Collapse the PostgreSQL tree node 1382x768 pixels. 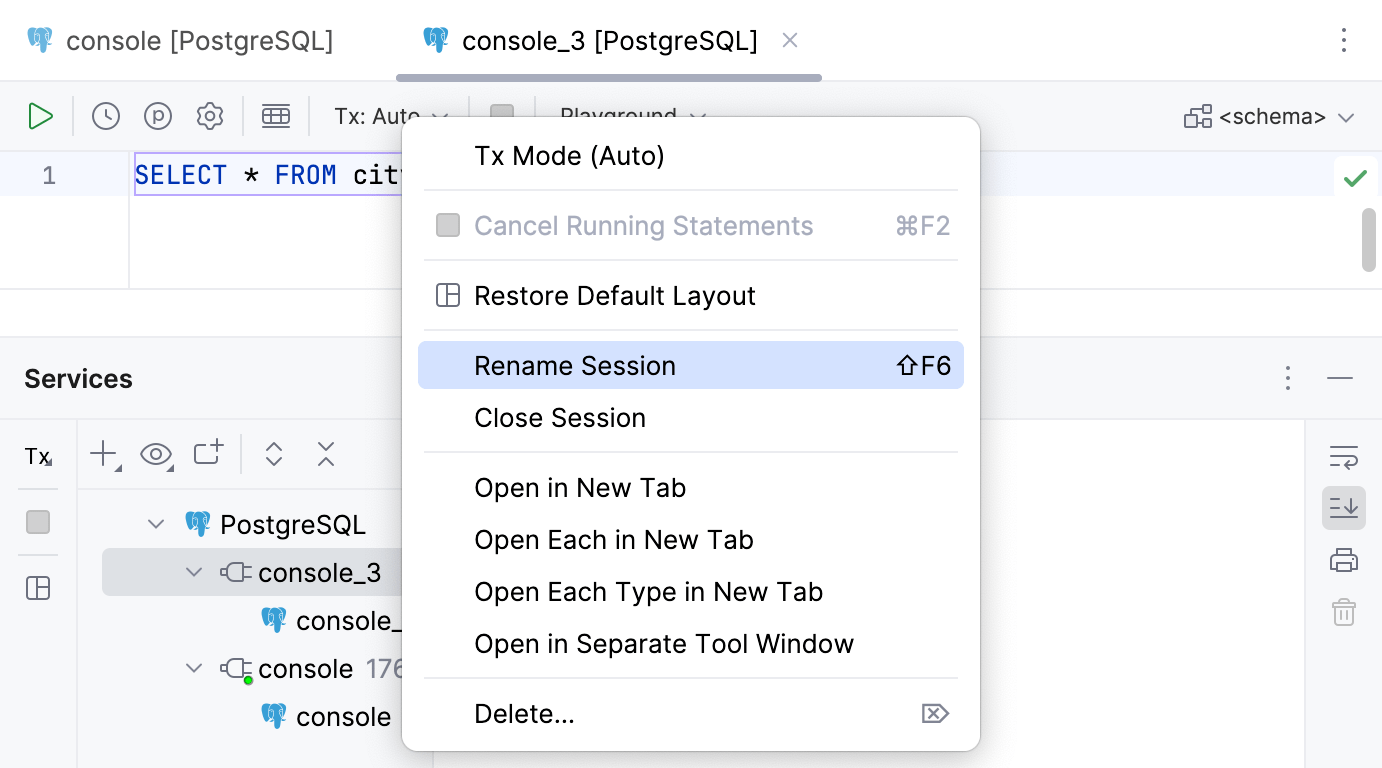tap(156, 523)
